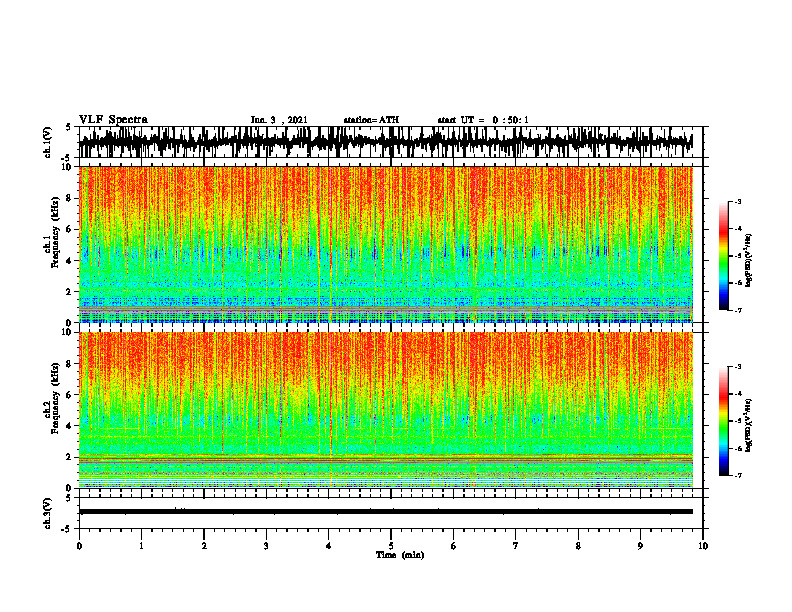The width and height of the screenshot is (792, 612).
Task: Click the "VLF Spectra" title text
Action: pos(113,120)
